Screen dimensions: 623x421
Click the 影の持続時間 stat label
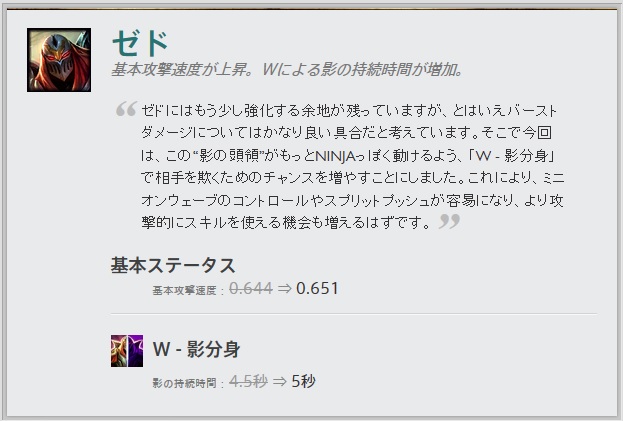(x=184, y=384)
